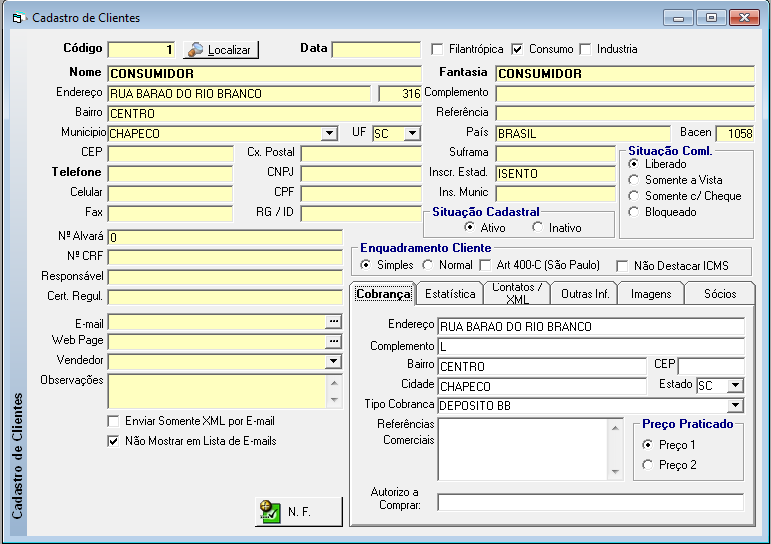Open the Vendedor dropdown

pyautogui.click(x=334, y=361)
